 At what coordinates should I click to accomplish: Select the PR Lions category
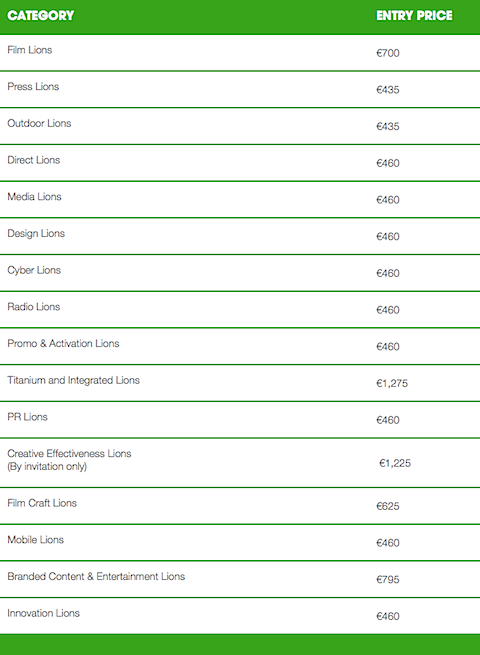[27, 417]
